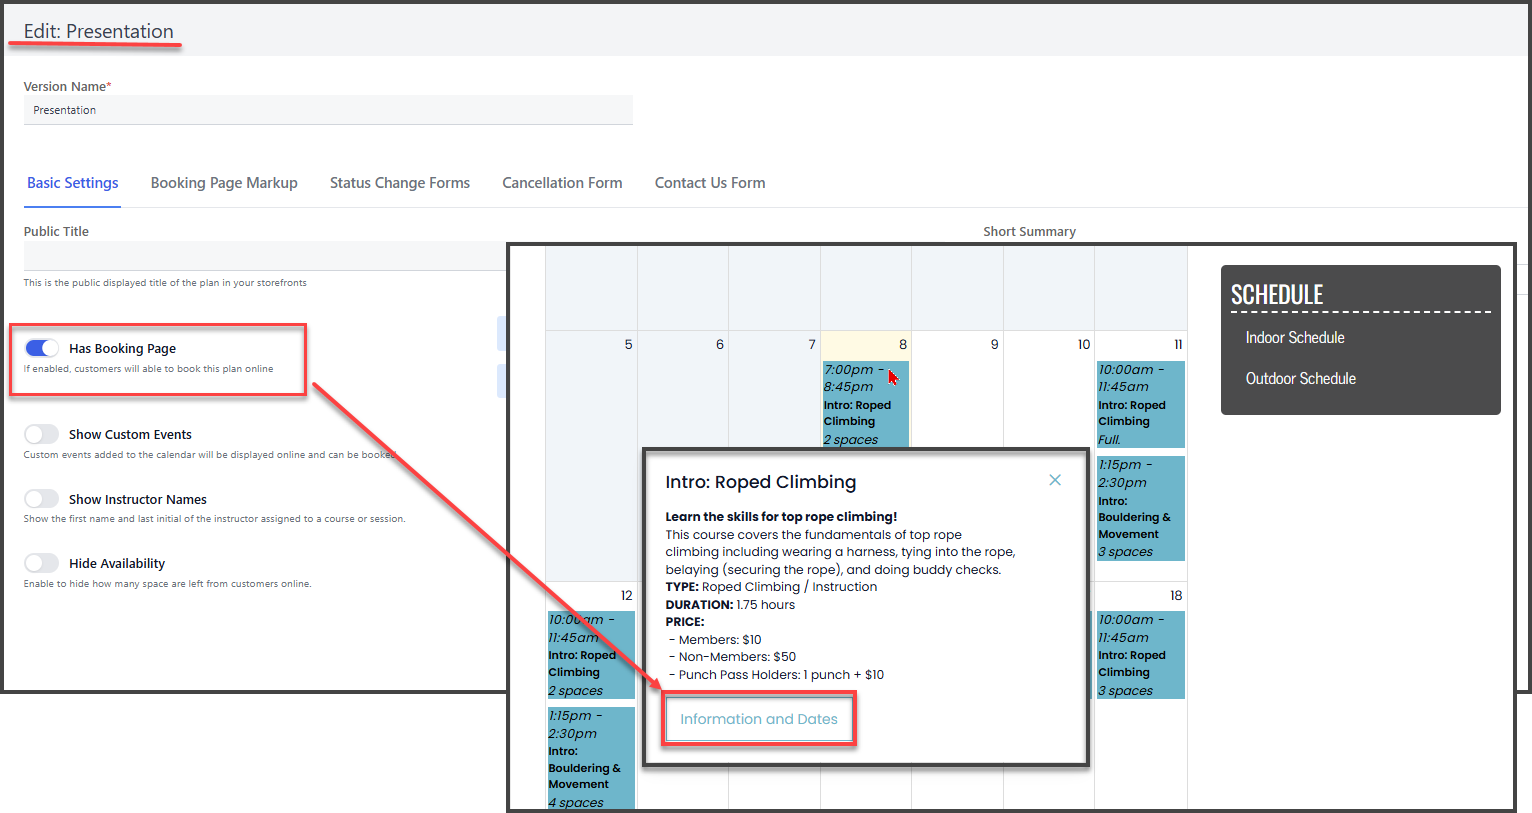Click in the Version Name field
The height and width of the screenshot is (813, 1532).
click(x=328, y=110)
